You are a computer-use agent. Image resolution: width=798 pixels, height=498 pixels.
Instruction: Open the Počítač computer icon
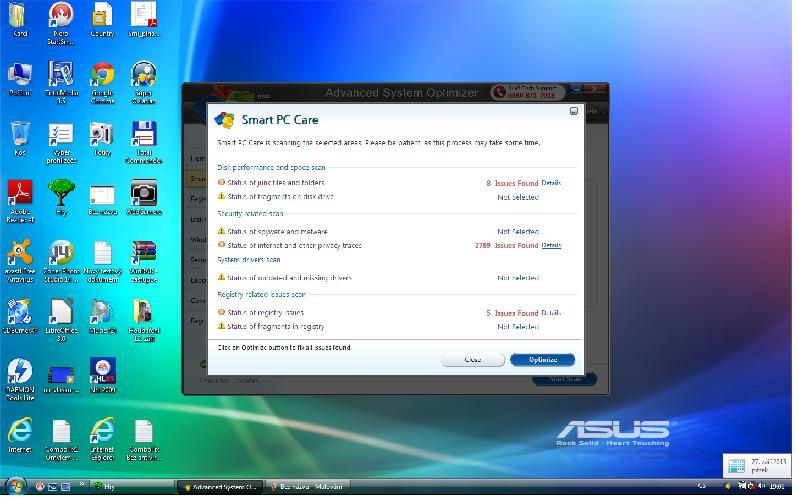coord(20,78)
